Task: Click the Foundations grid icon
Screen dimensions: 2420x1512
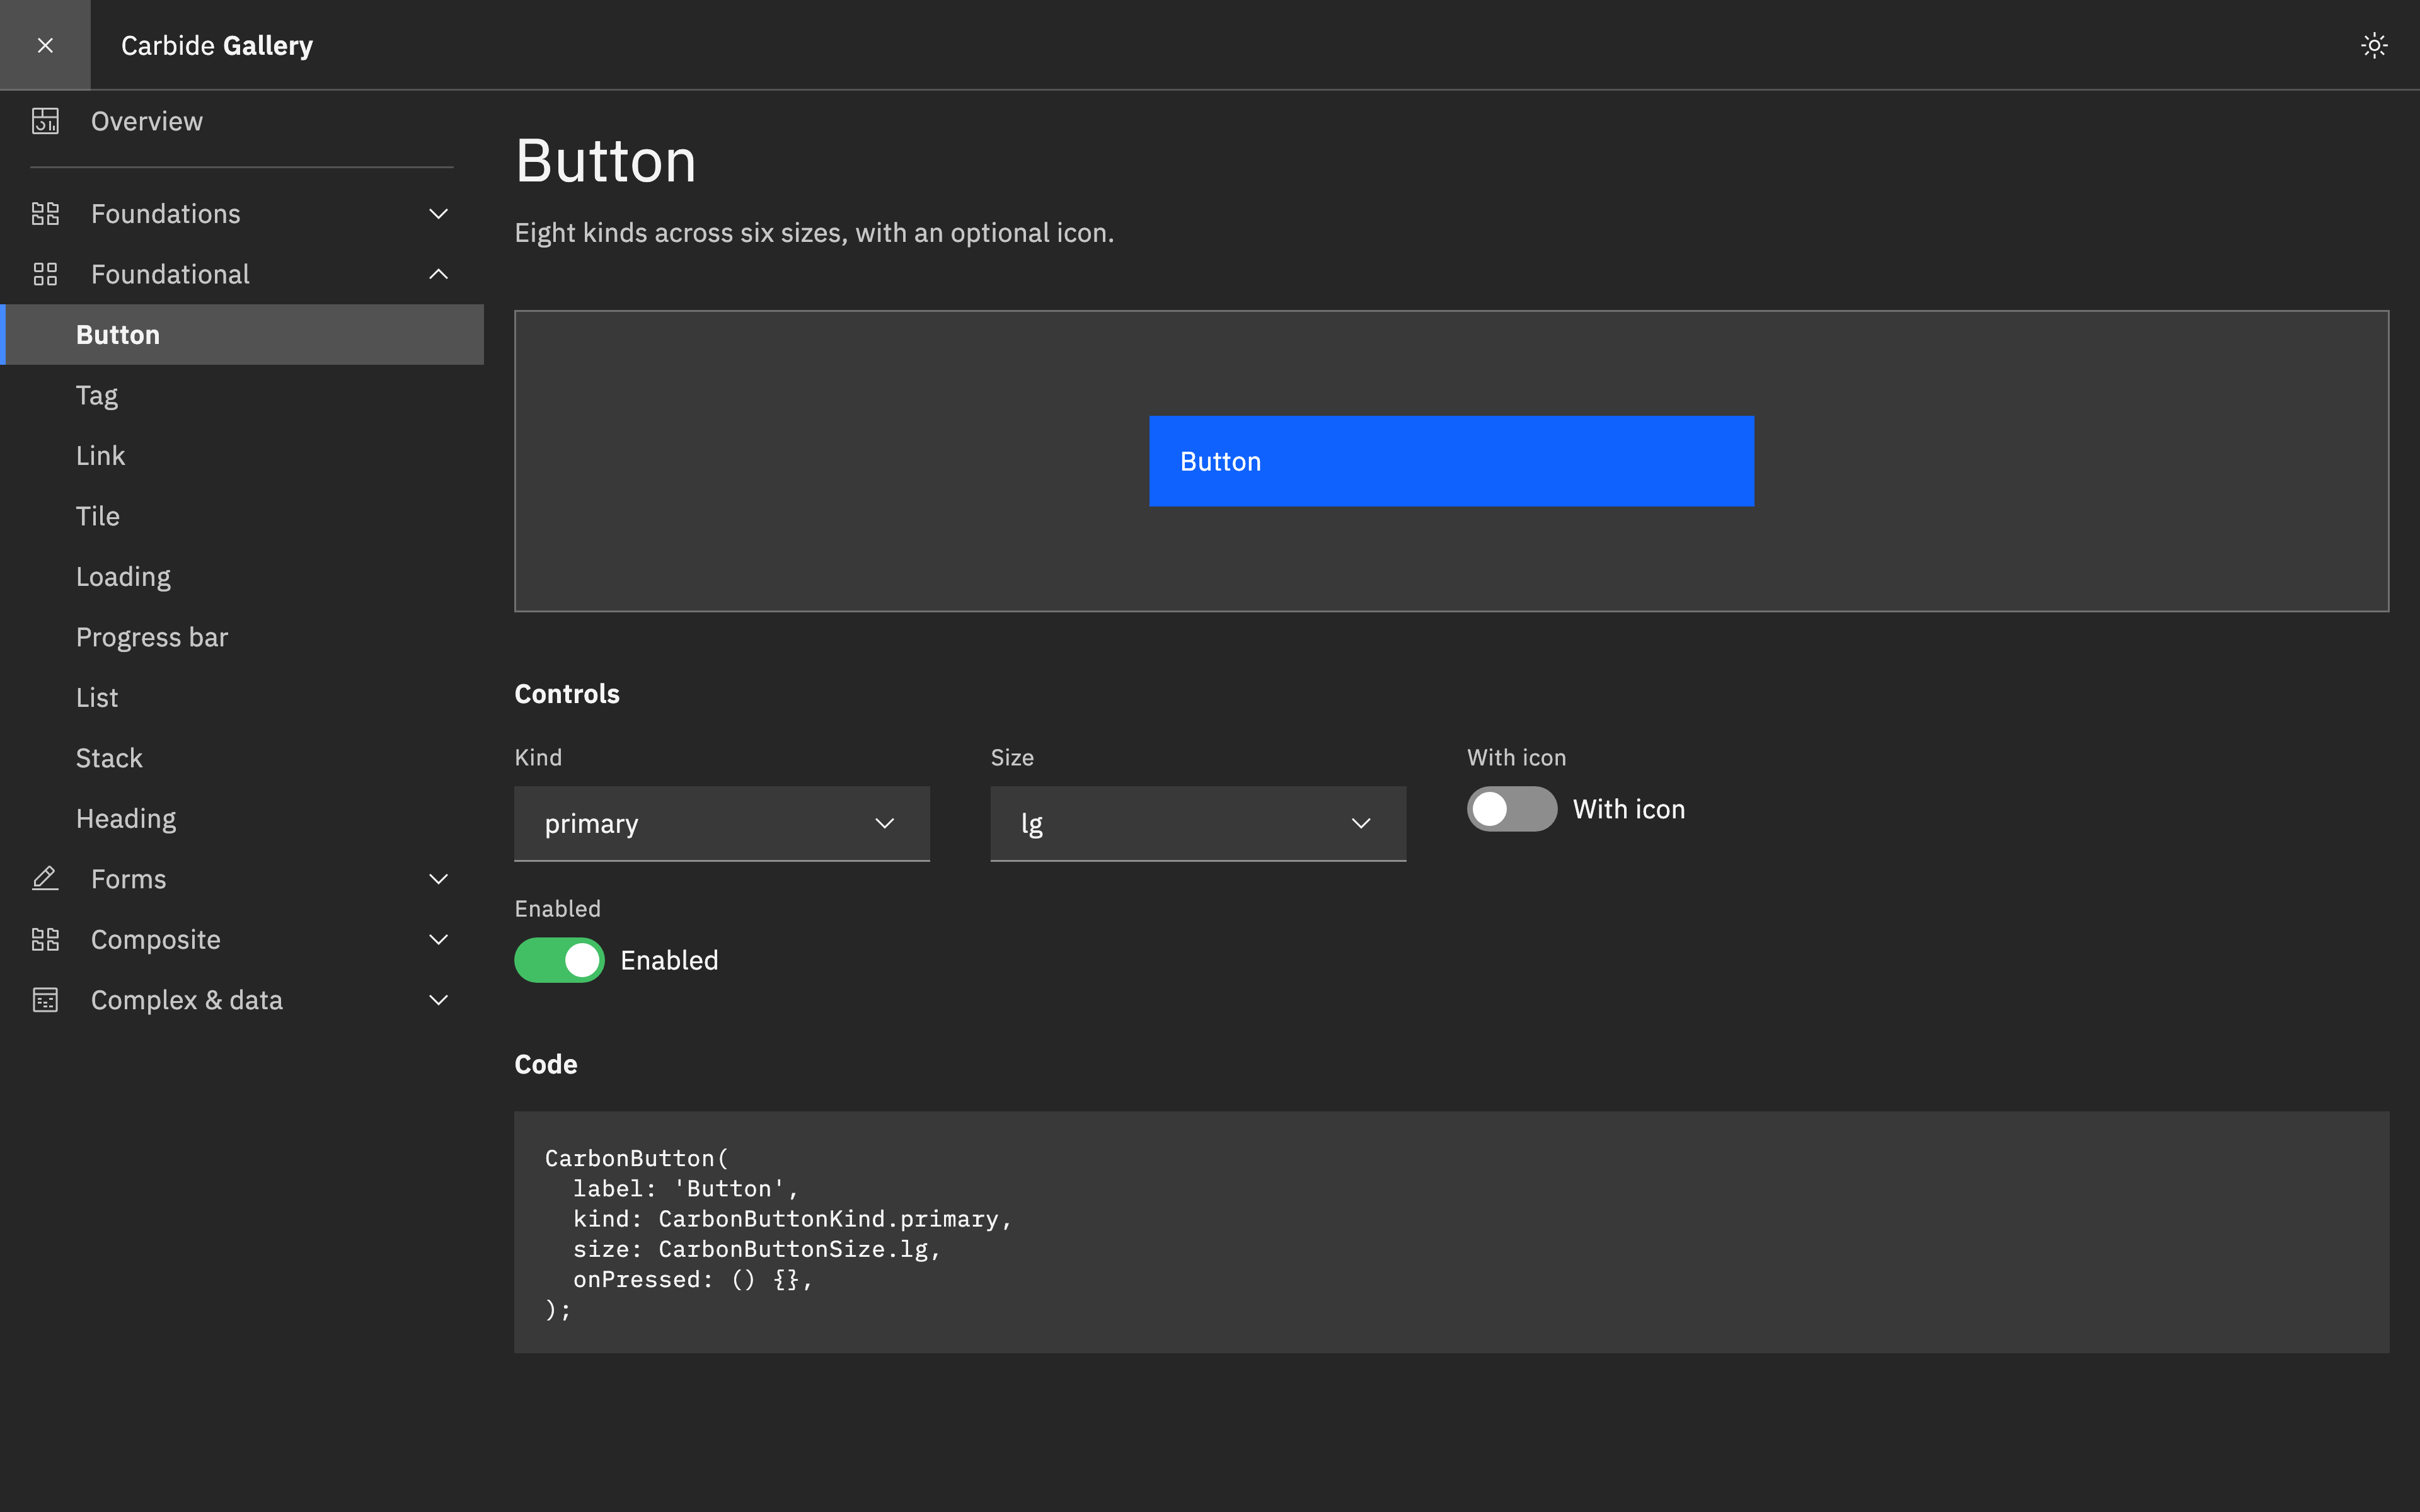Action: coord(45,213)
